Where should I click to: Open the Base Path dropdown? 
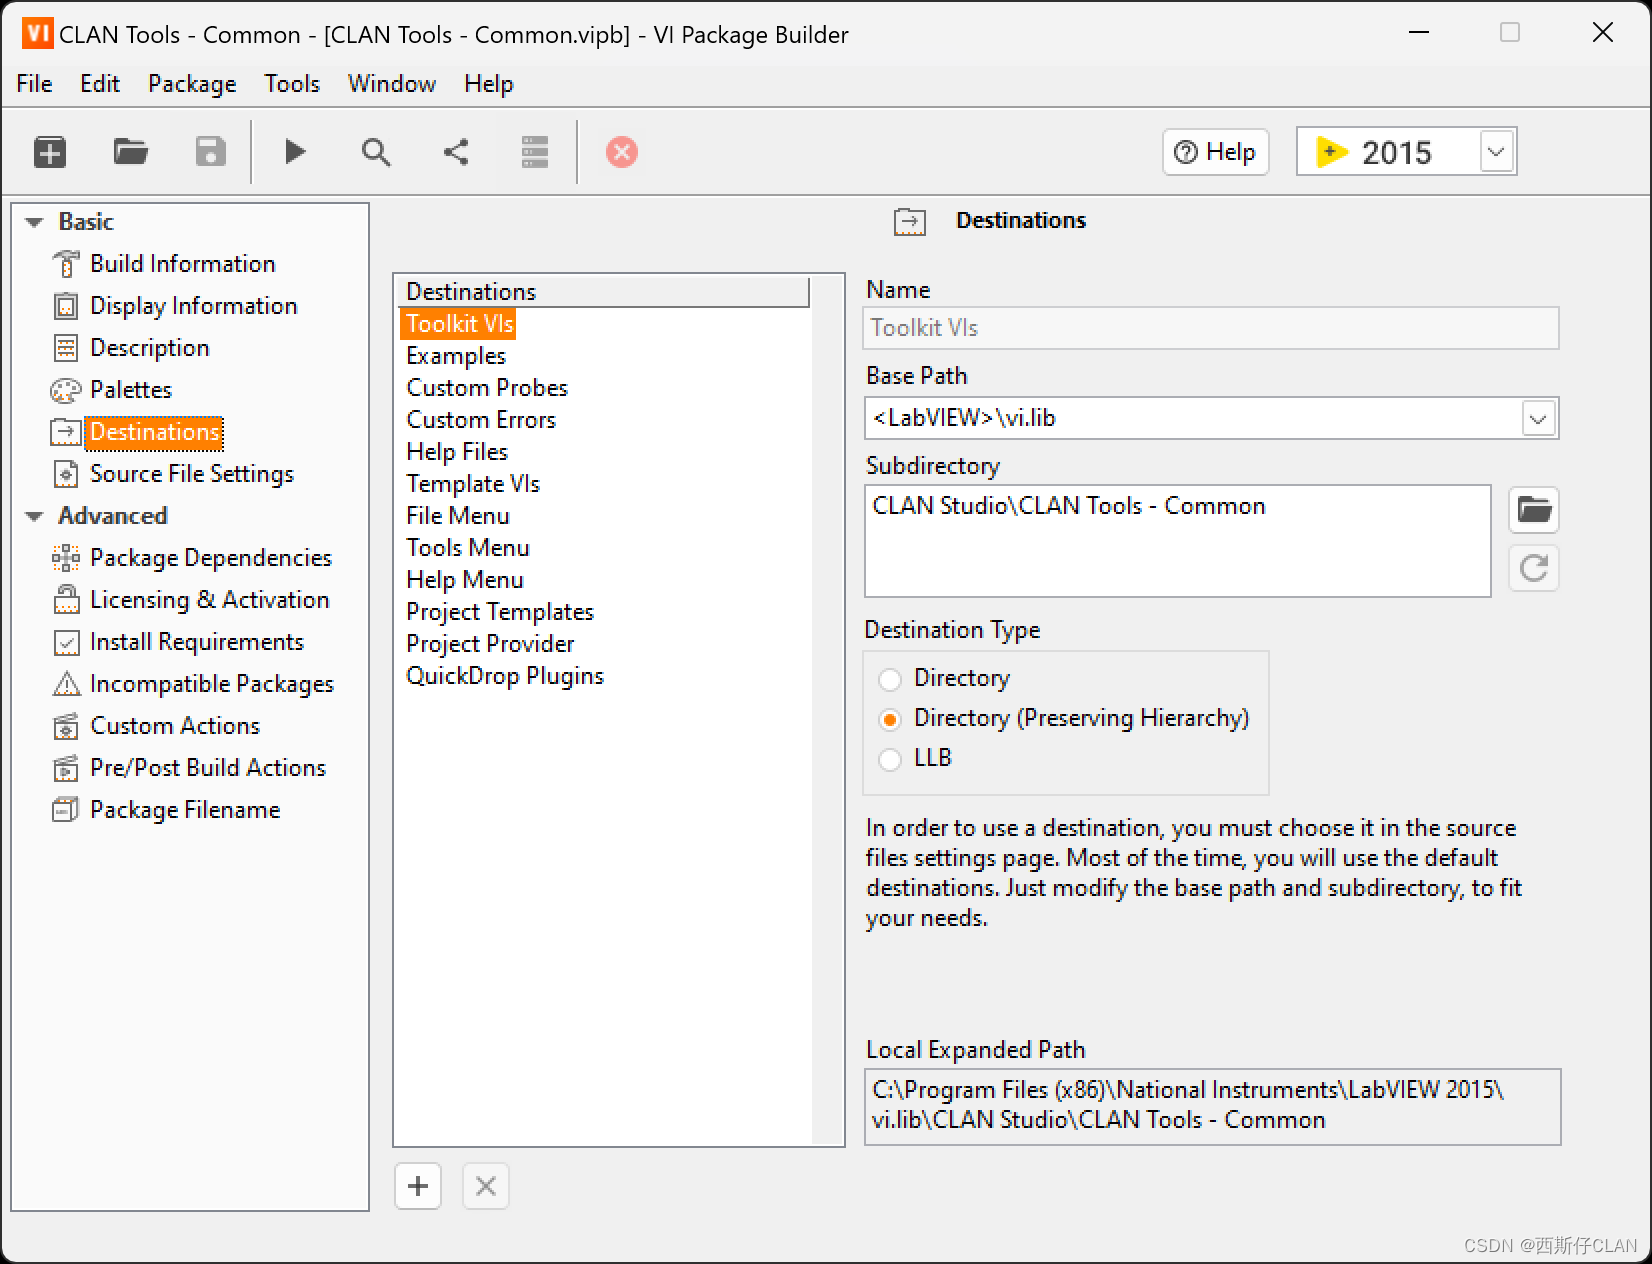tap(1537, 418)
